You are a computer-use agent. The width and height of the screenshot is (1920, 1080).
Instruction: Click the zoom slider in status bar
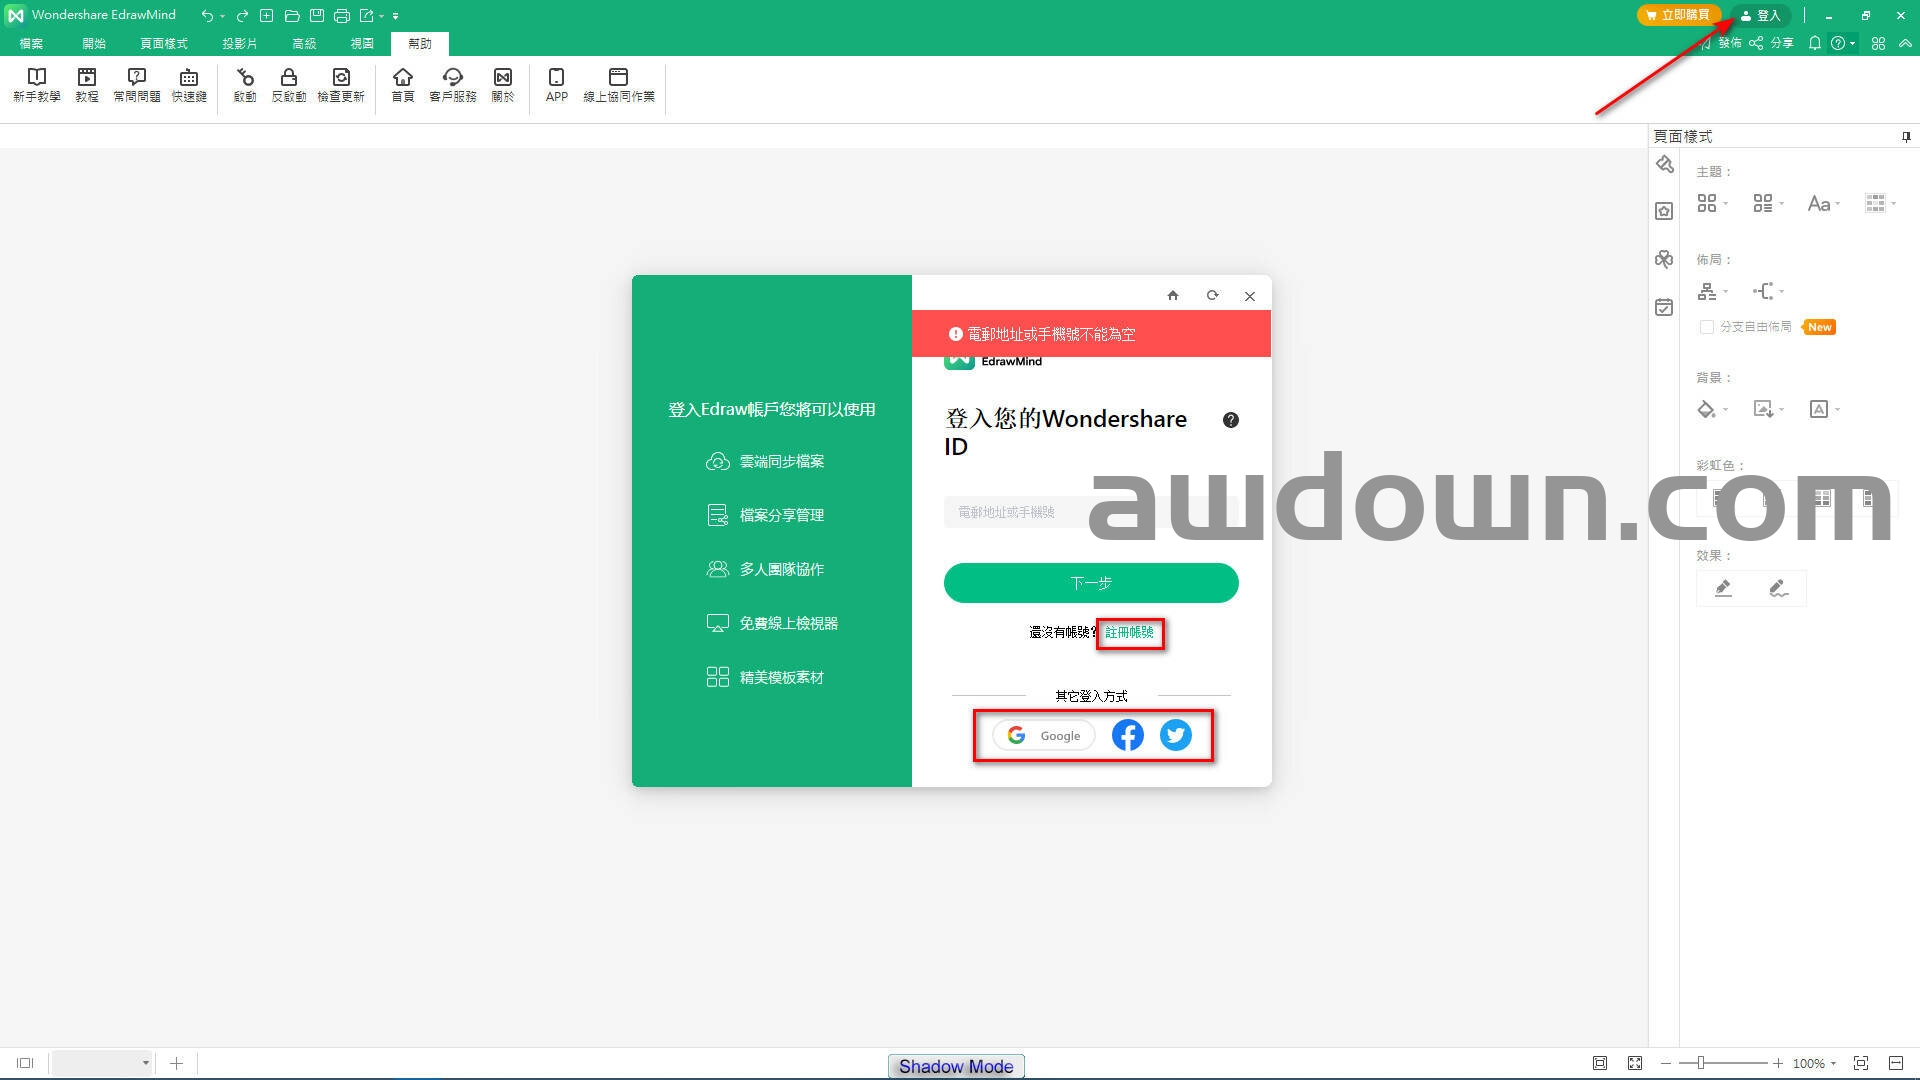click(1700, 1063)
